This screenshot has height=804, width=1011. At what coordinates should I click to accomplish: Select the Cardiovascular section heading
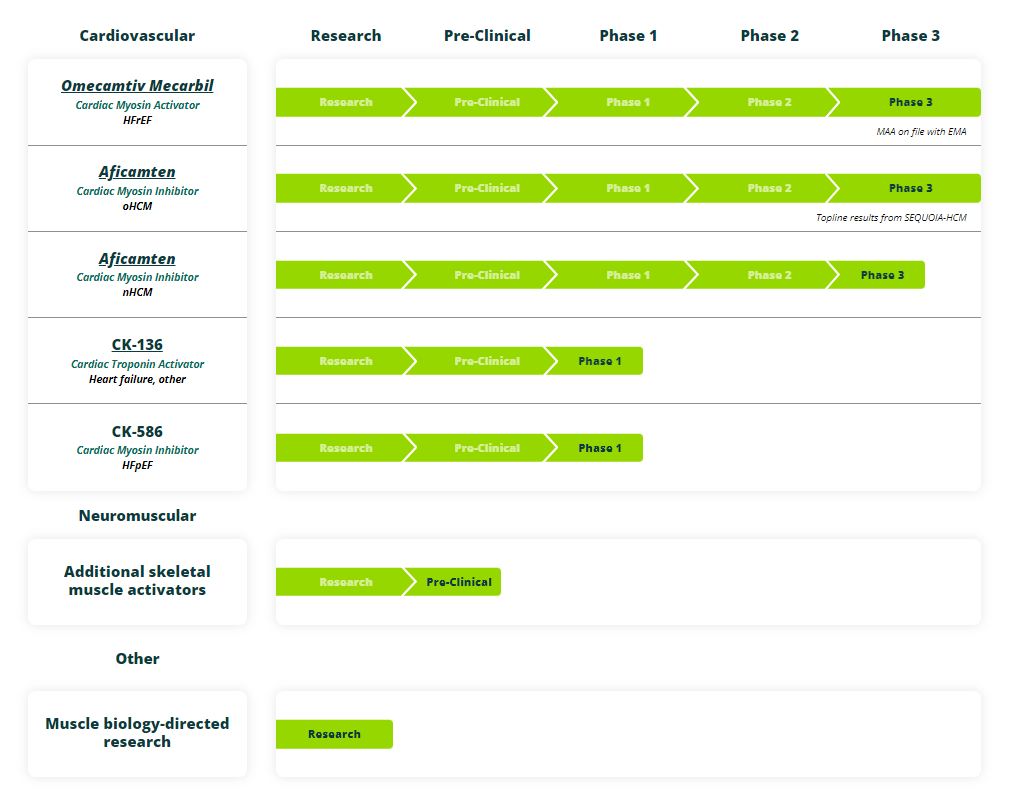point(137,36)
